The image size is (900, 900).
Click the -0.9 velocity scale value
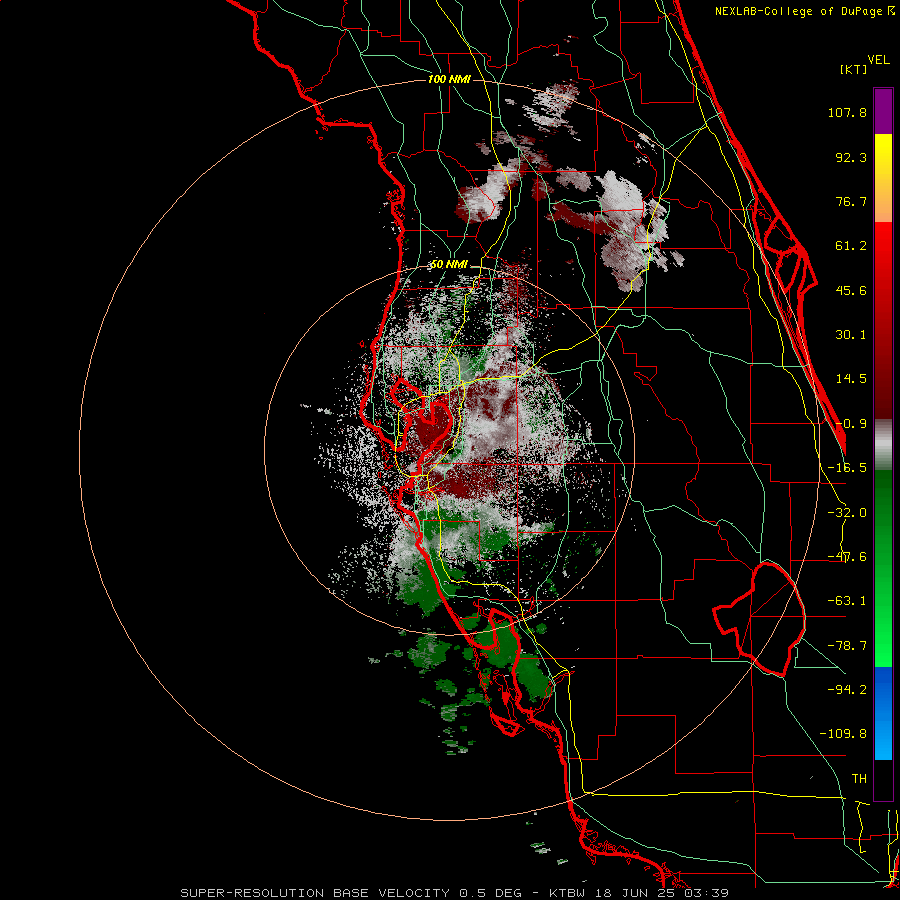point(851,424)
